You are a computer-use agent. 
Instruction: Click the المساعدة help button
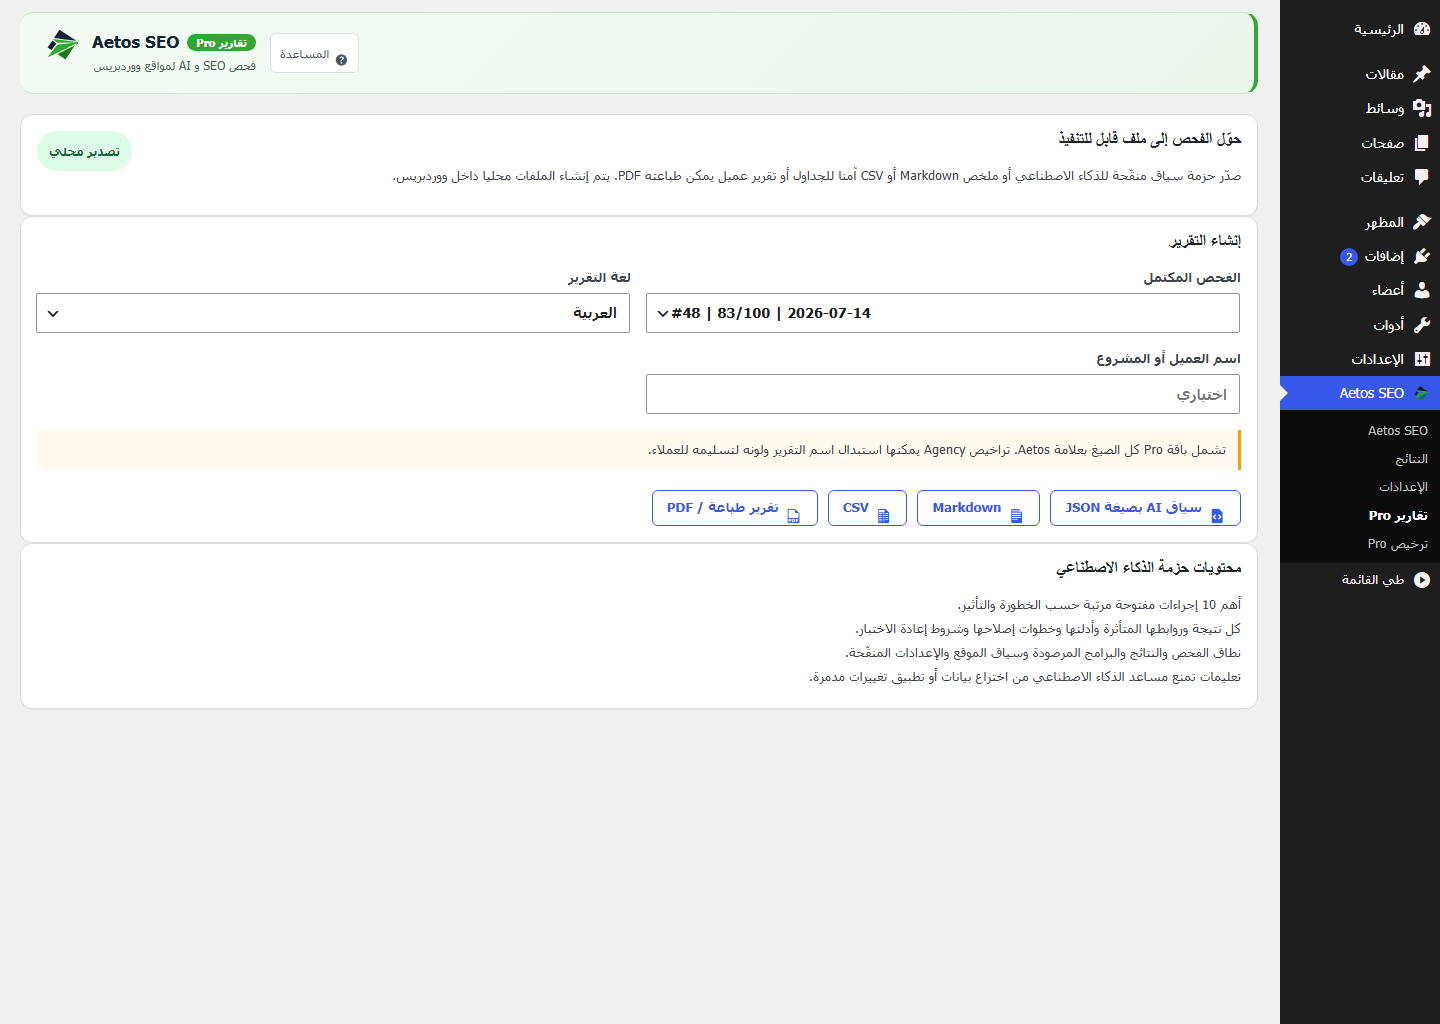coord(314,54)
